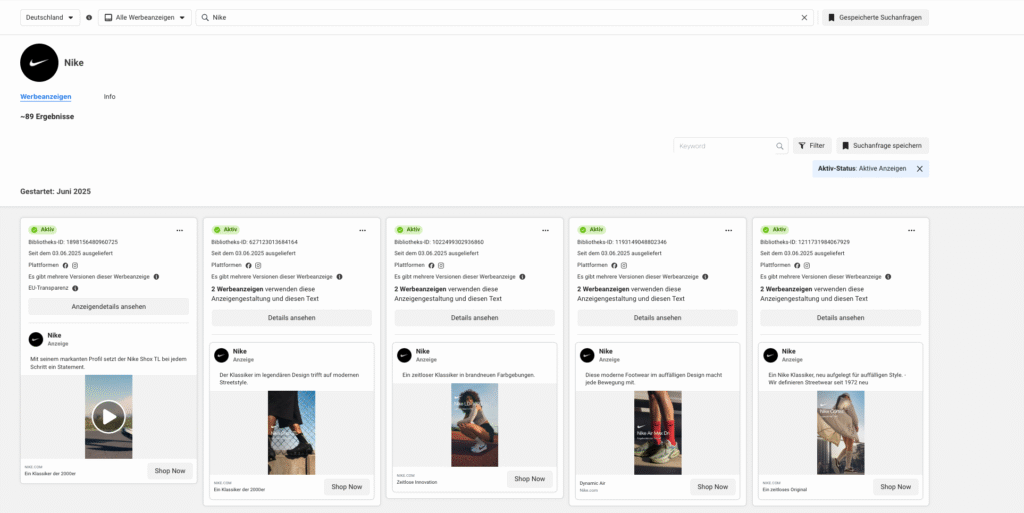Click the Keyword filter input field
This screenshot has width=1024, height=513.
point(724,146)
